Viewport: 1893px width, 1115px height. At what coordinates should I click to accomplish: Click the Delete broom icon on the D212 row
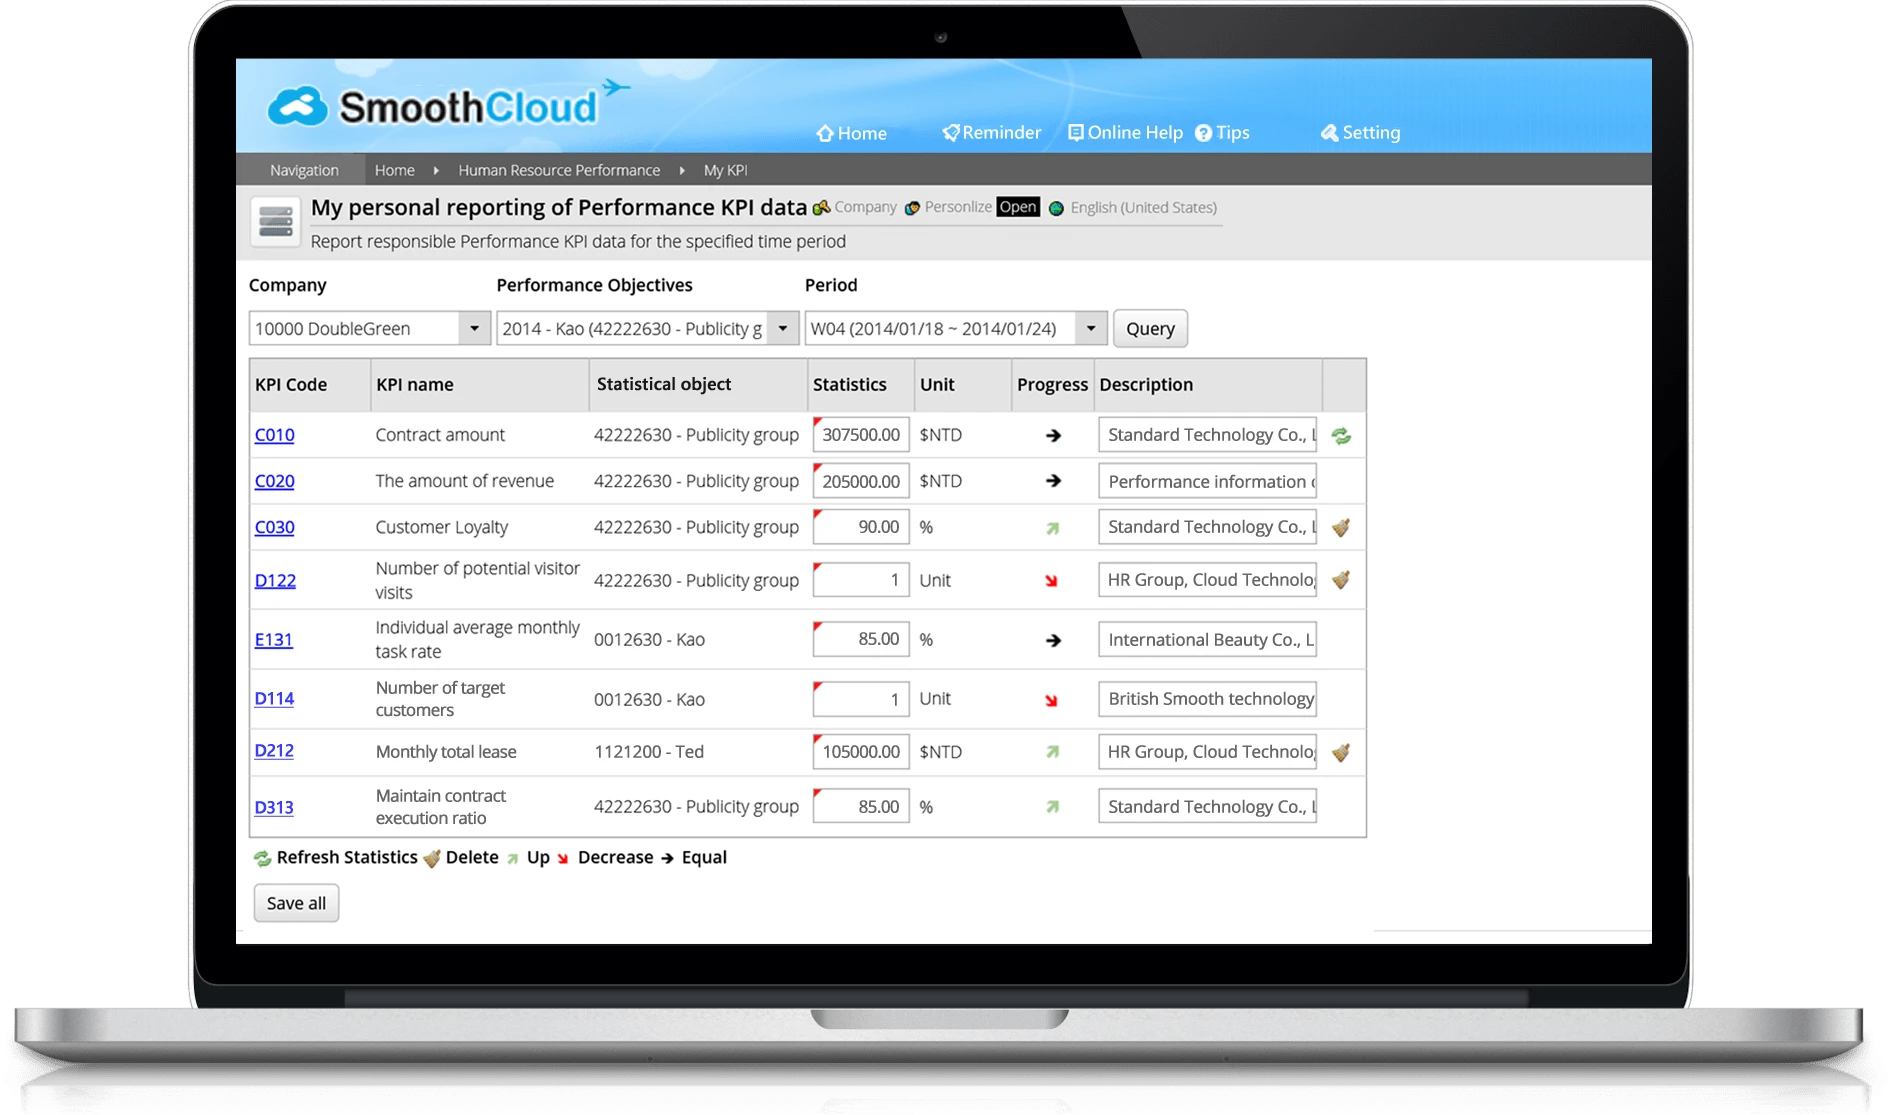[x=1341, y=751]
